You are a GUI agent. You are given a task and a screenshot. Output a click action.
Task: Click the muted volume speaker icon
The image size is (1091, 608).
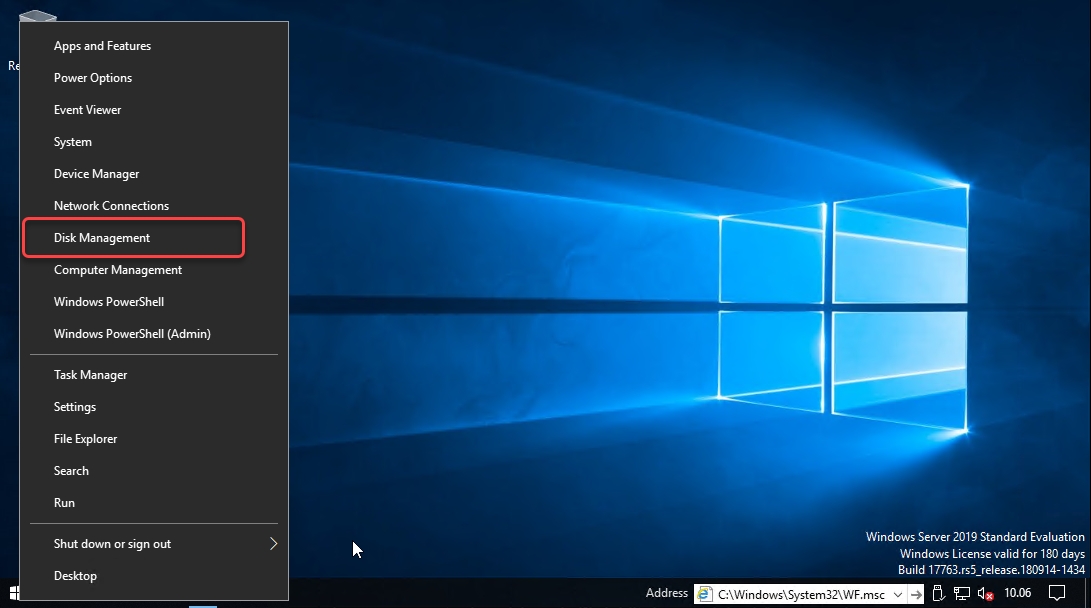(985, 593)
